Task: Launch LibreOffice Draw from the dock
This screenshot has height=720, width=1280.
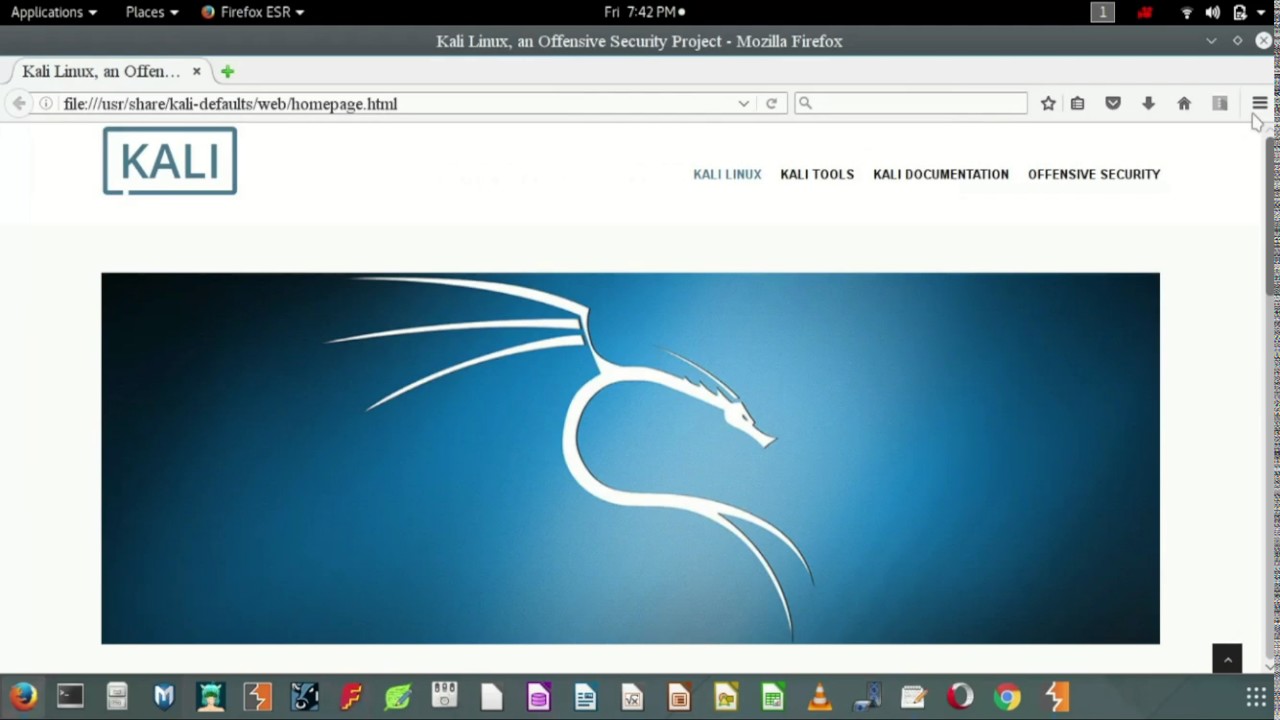Action: 726,696
